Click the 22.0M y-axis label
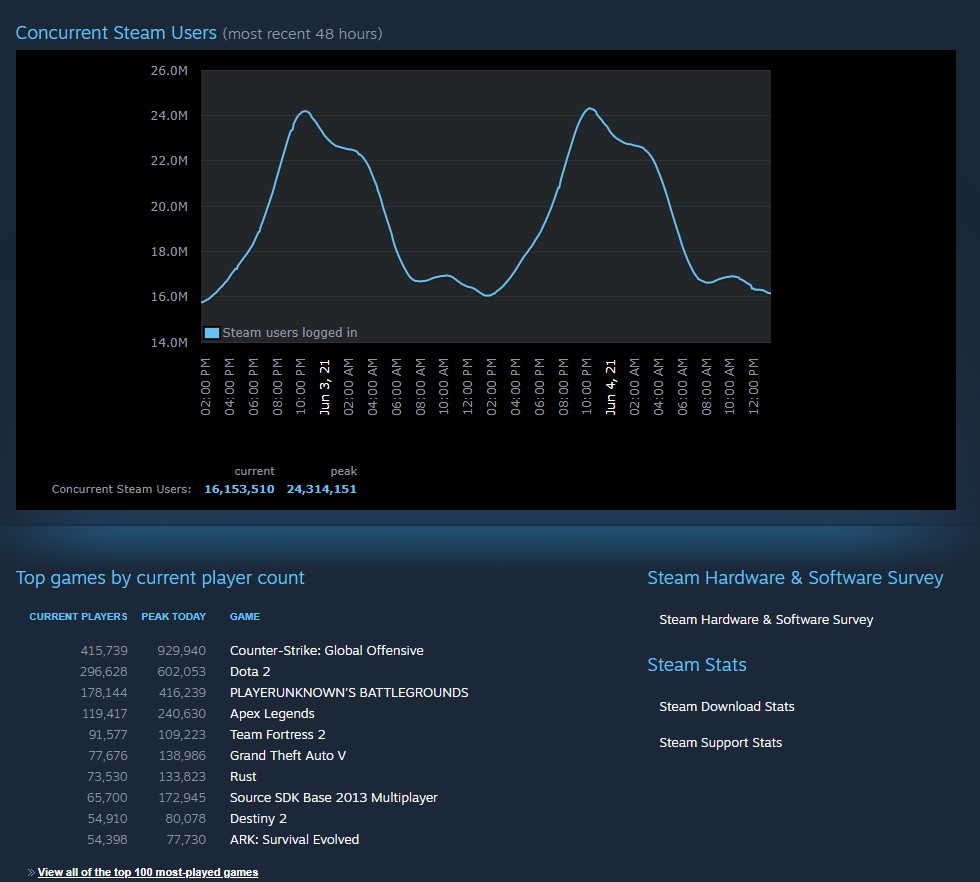980x882 pixels. click(x=169, y=161)
